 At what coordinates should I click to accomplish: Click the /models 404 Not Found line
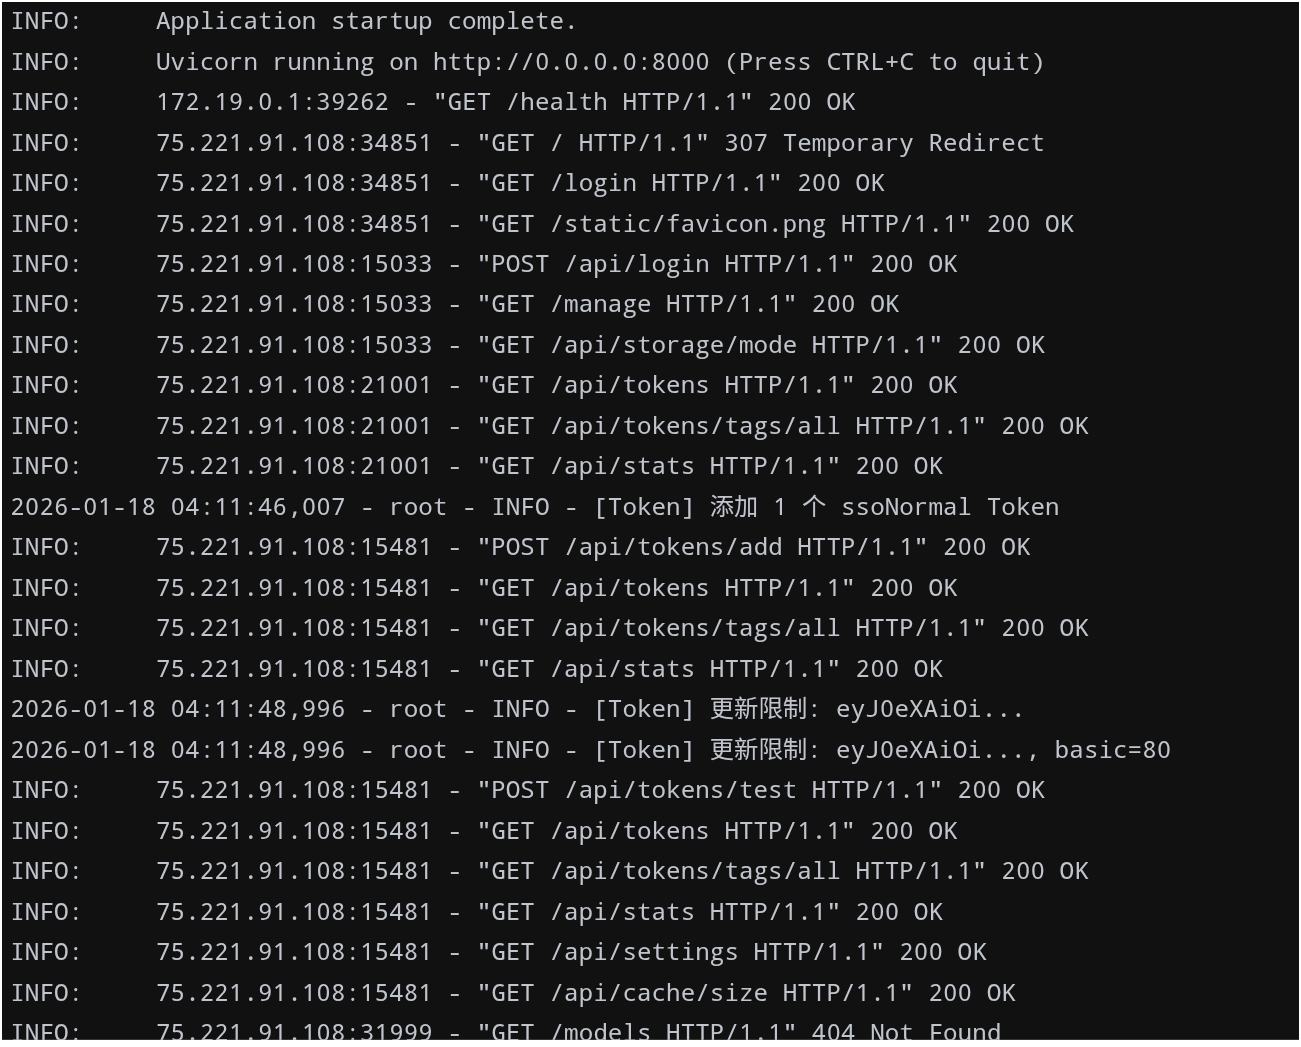506,1031
